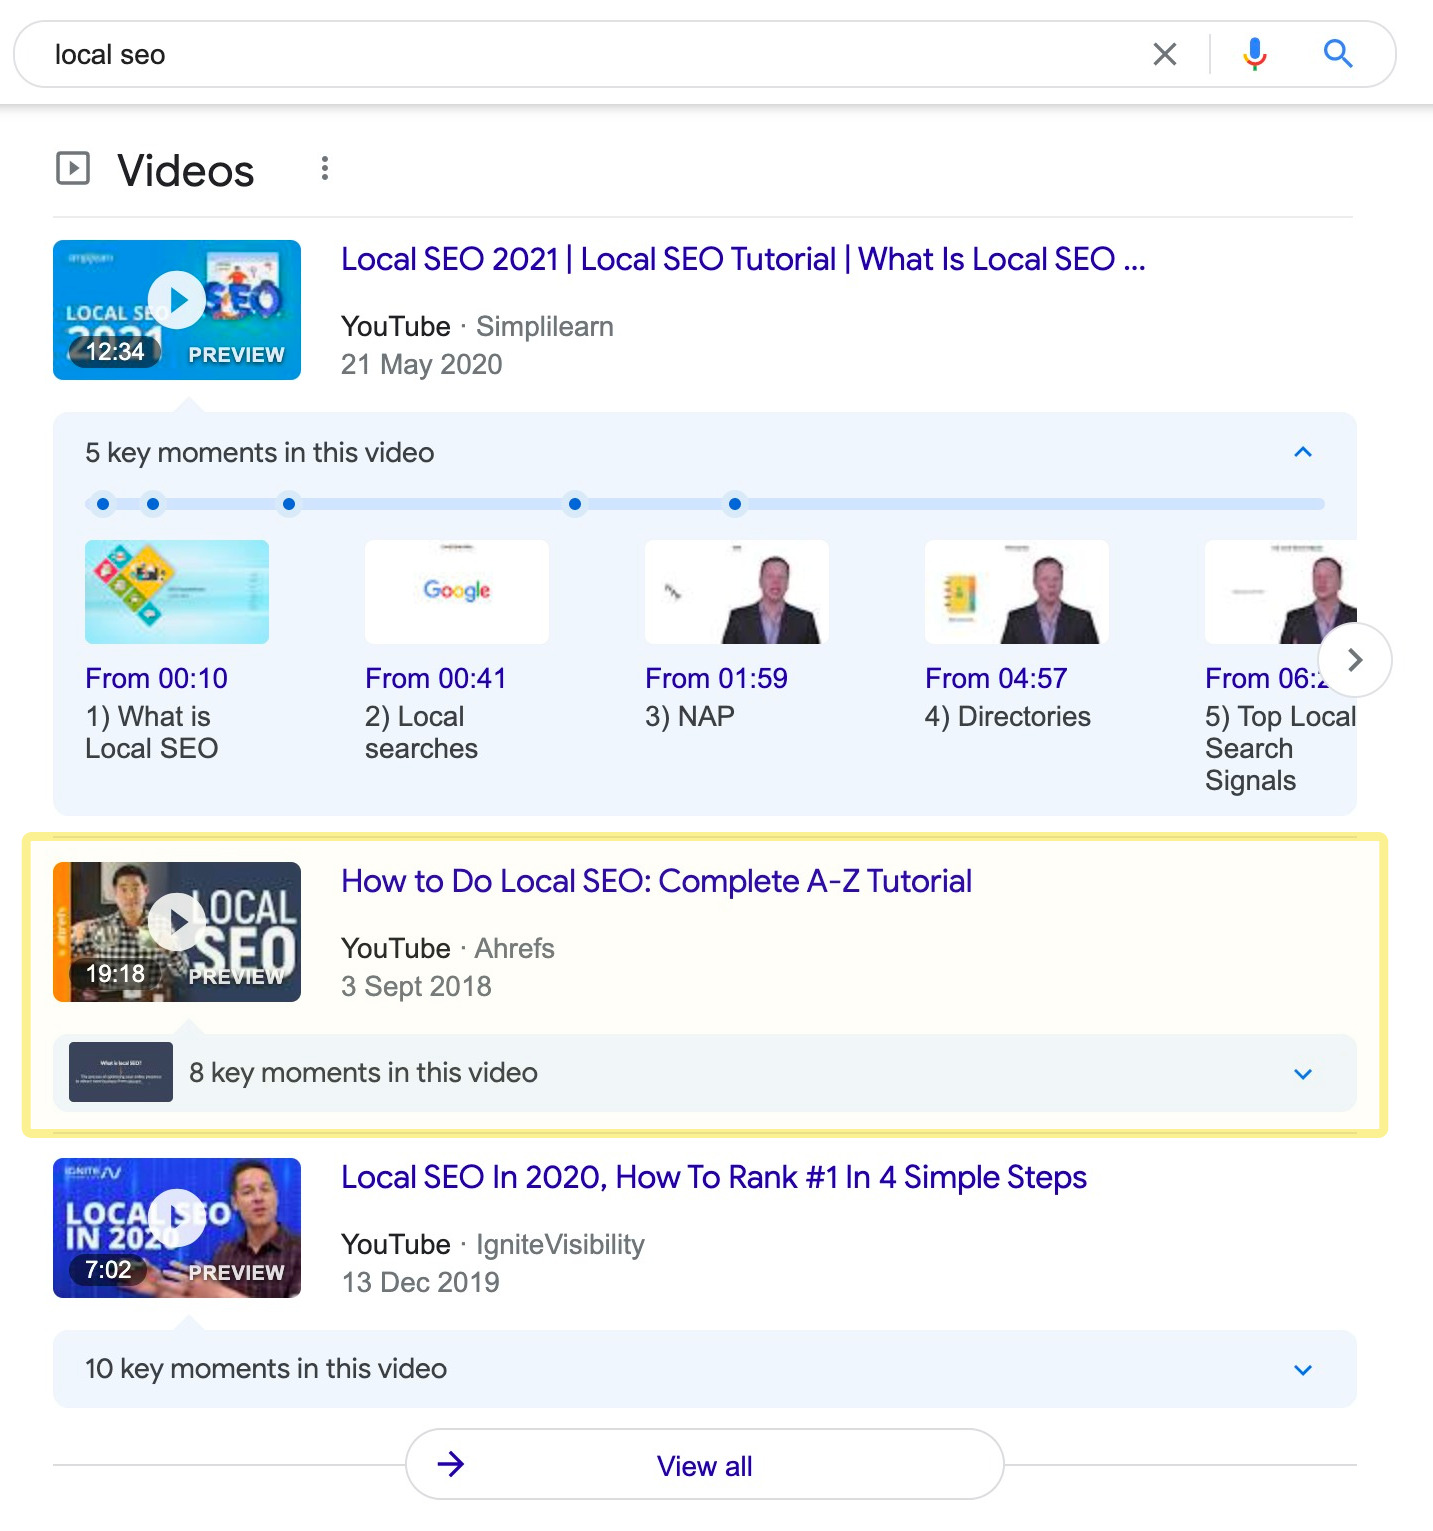Click the 'IgniteVisibility' channel name
This screenshot has width=1433, height=1531.
point(560,1244)
